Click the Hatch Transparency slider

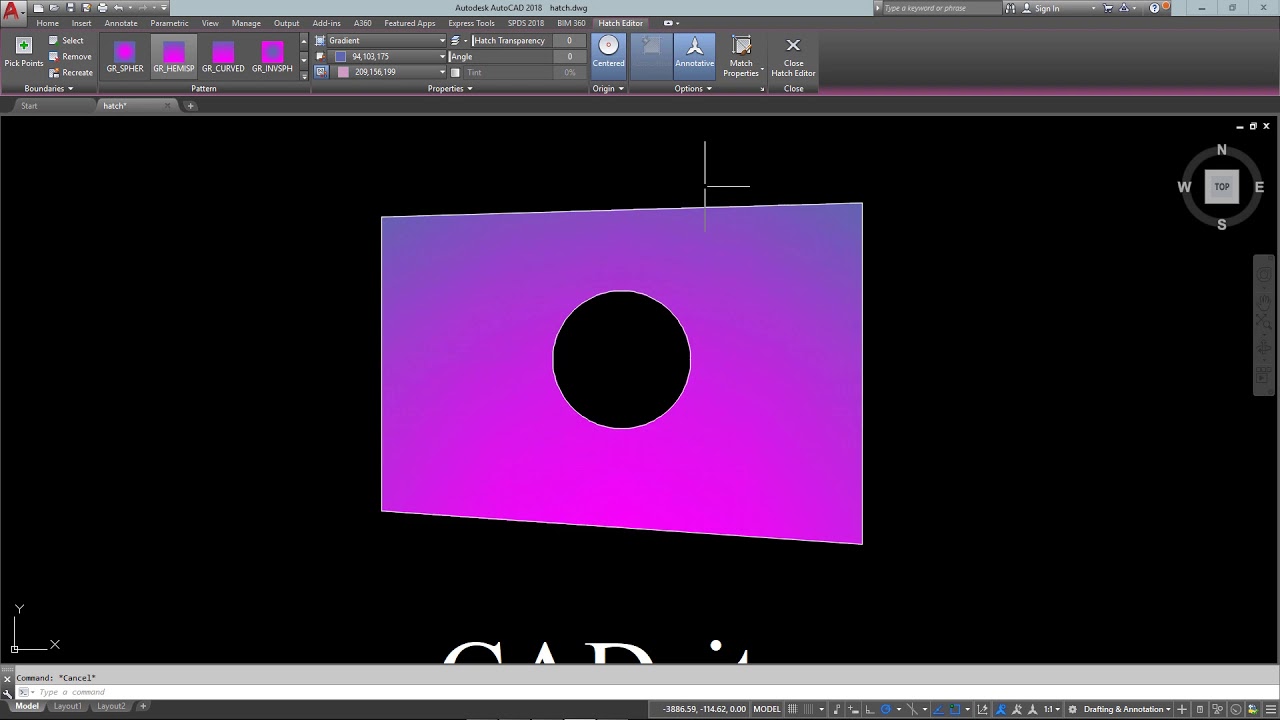511,41
